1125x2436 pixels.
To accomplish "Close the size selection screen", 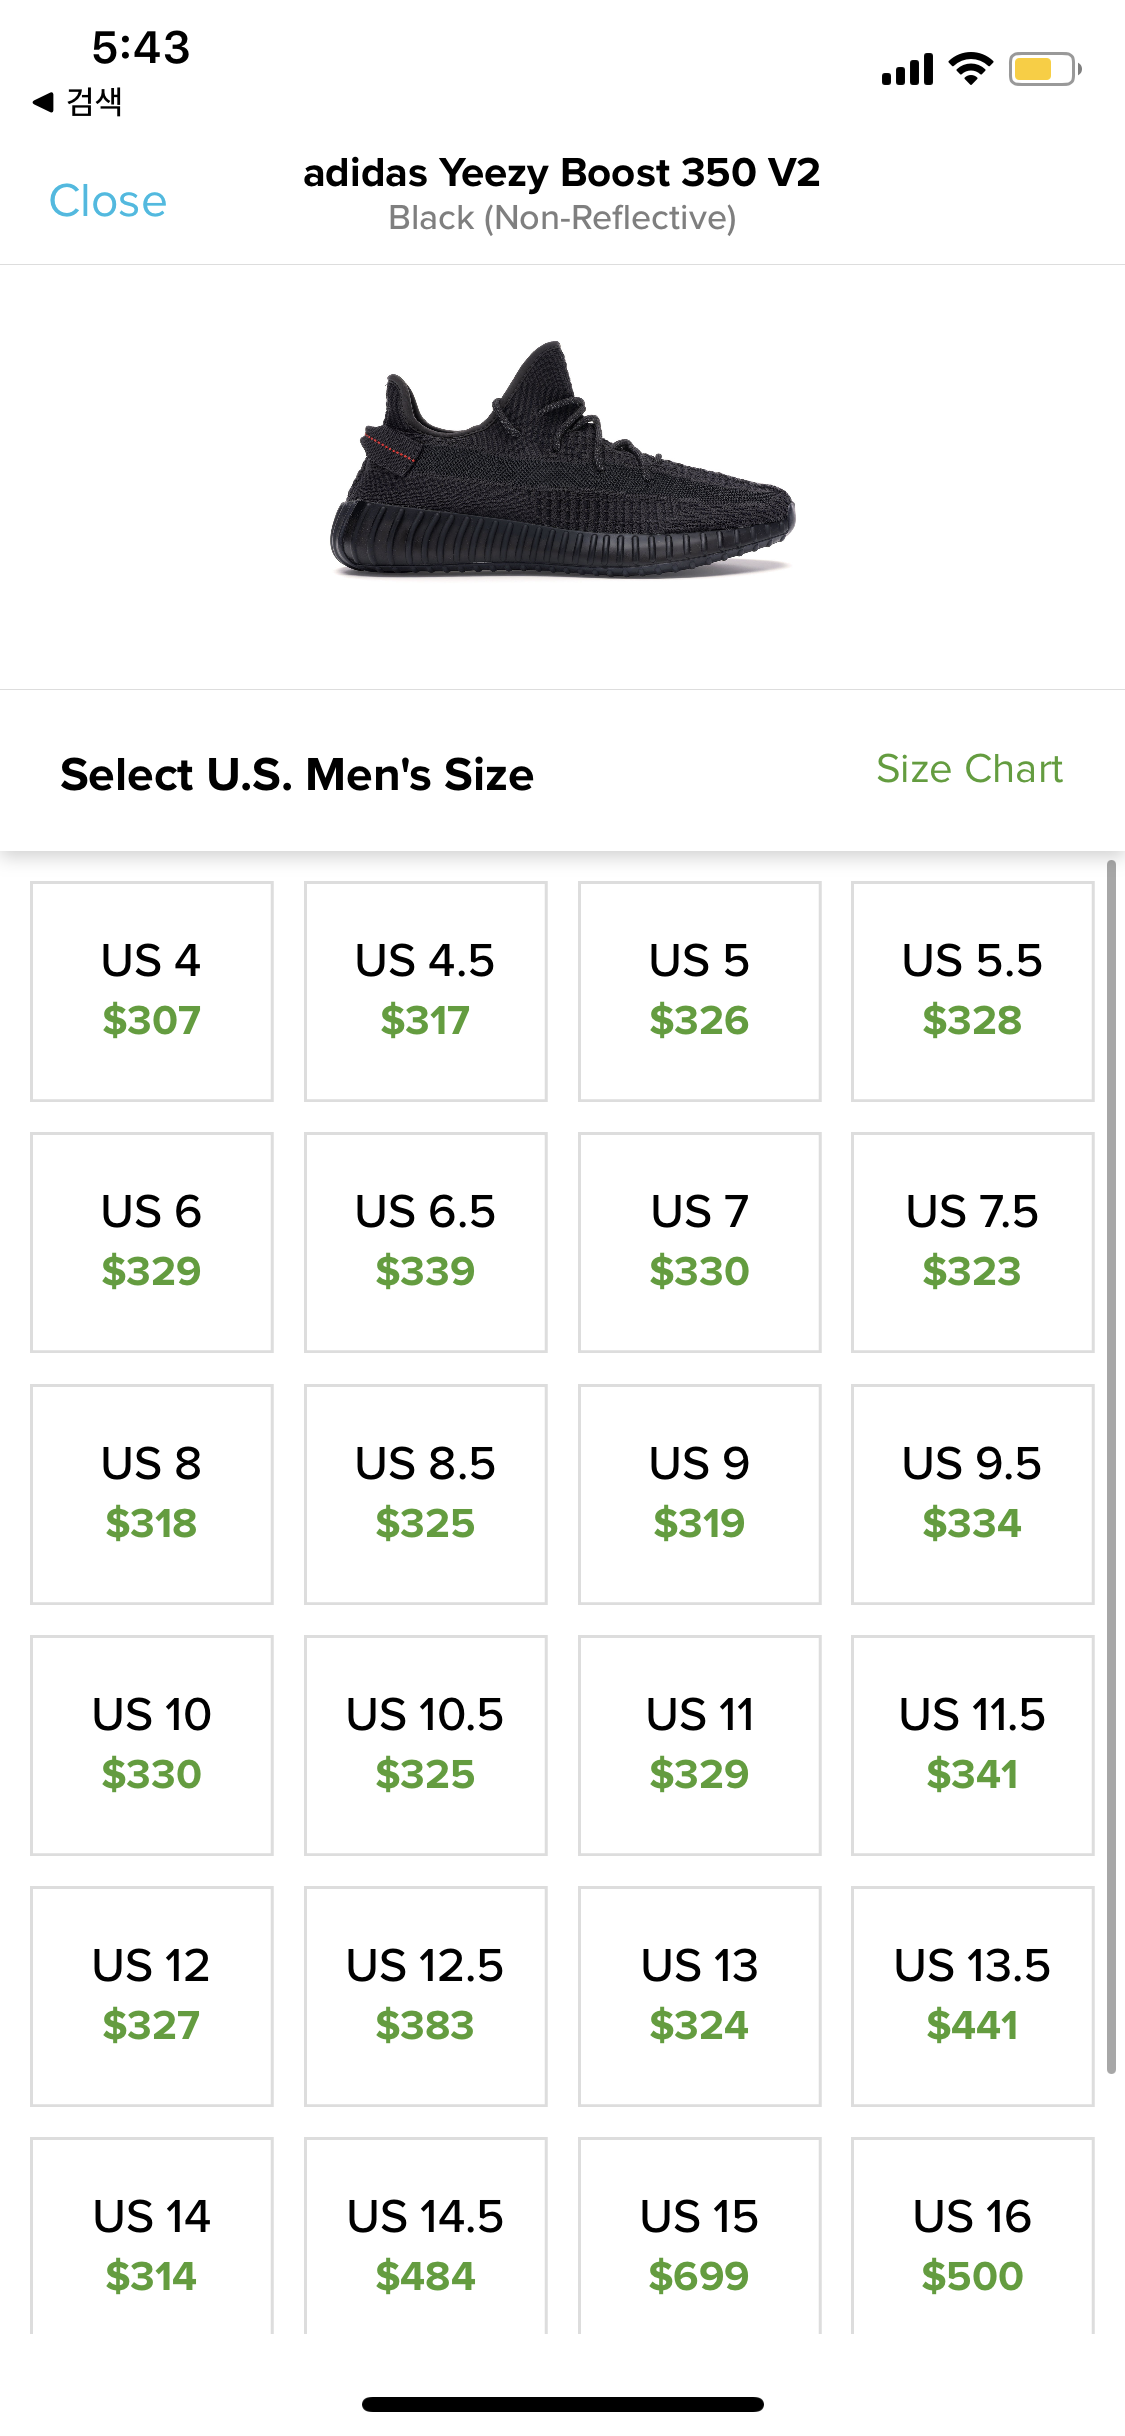I will click(x=108, y=201).
